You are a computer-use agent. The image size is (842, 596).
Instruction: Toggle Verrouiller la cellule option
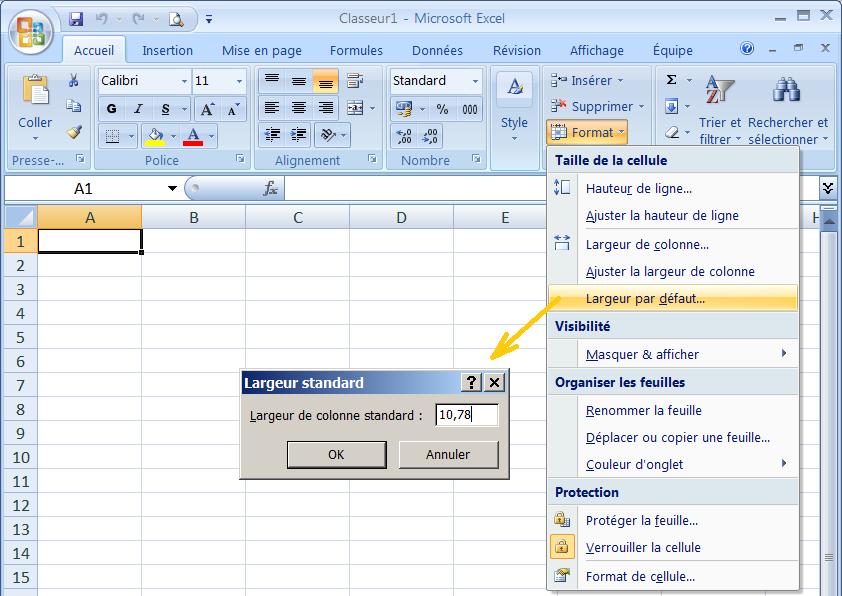(x=642, y=547)
